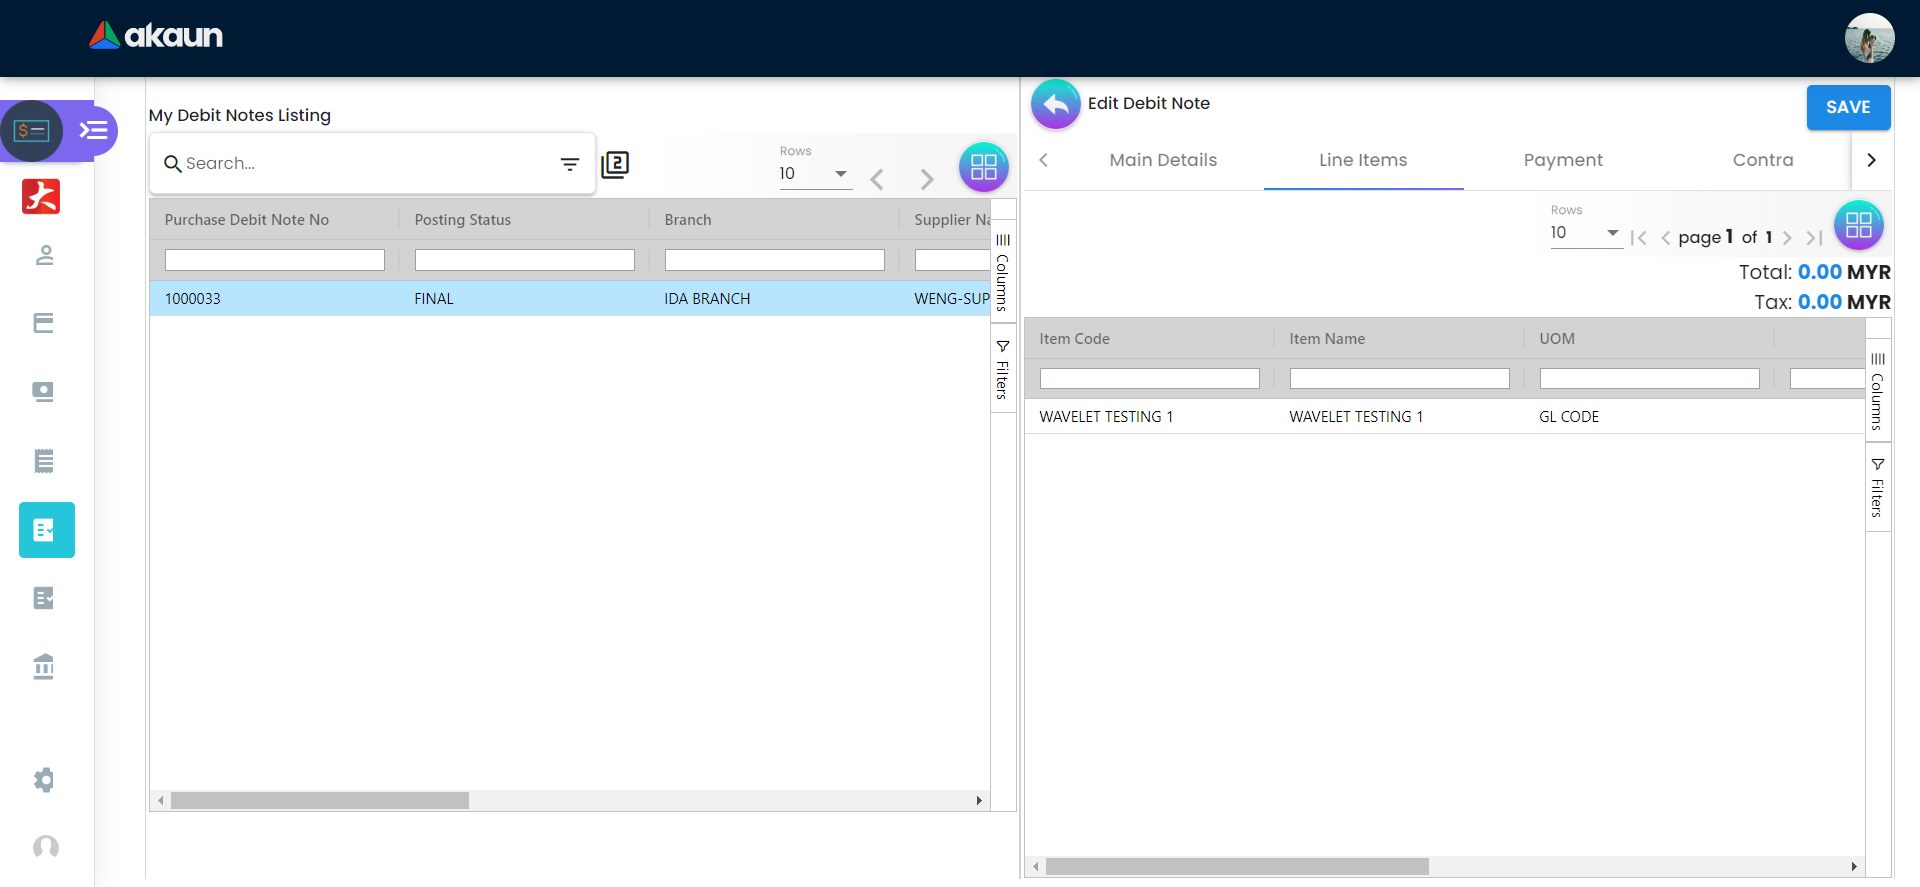Open the settings gear in the left sidebar
The width and height of the screenshot is (1920, 887).
pyautogui.click(x=44, y=780)
